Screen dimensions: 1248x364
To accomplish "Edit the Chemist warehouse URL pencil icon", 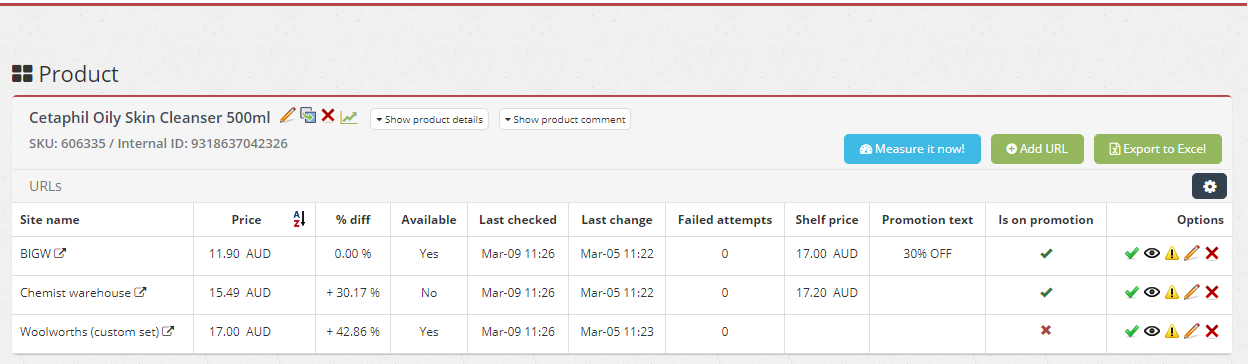I will pyautogui.click(x=1191, y=292).
